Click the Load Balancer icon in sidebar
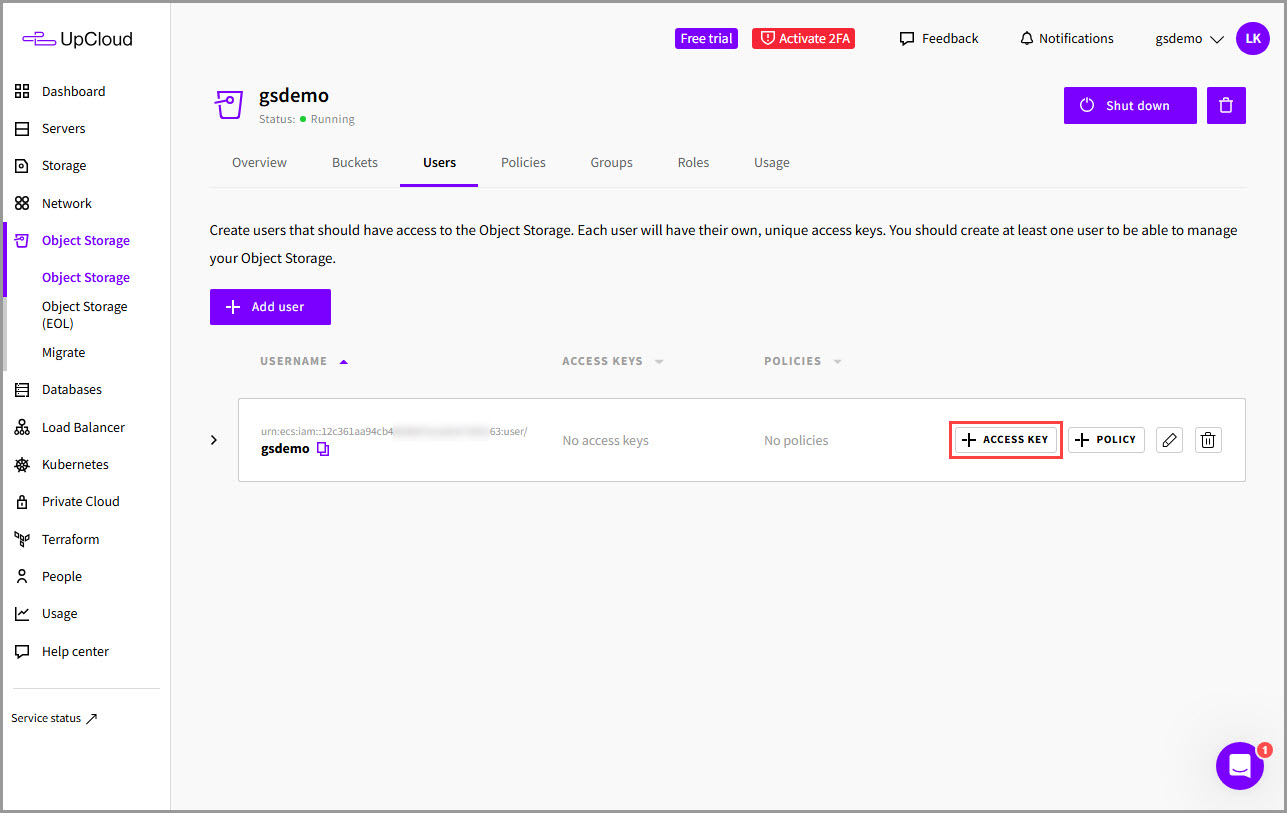The width and height of the screenshot is (1287, 813). click(22, 428)
